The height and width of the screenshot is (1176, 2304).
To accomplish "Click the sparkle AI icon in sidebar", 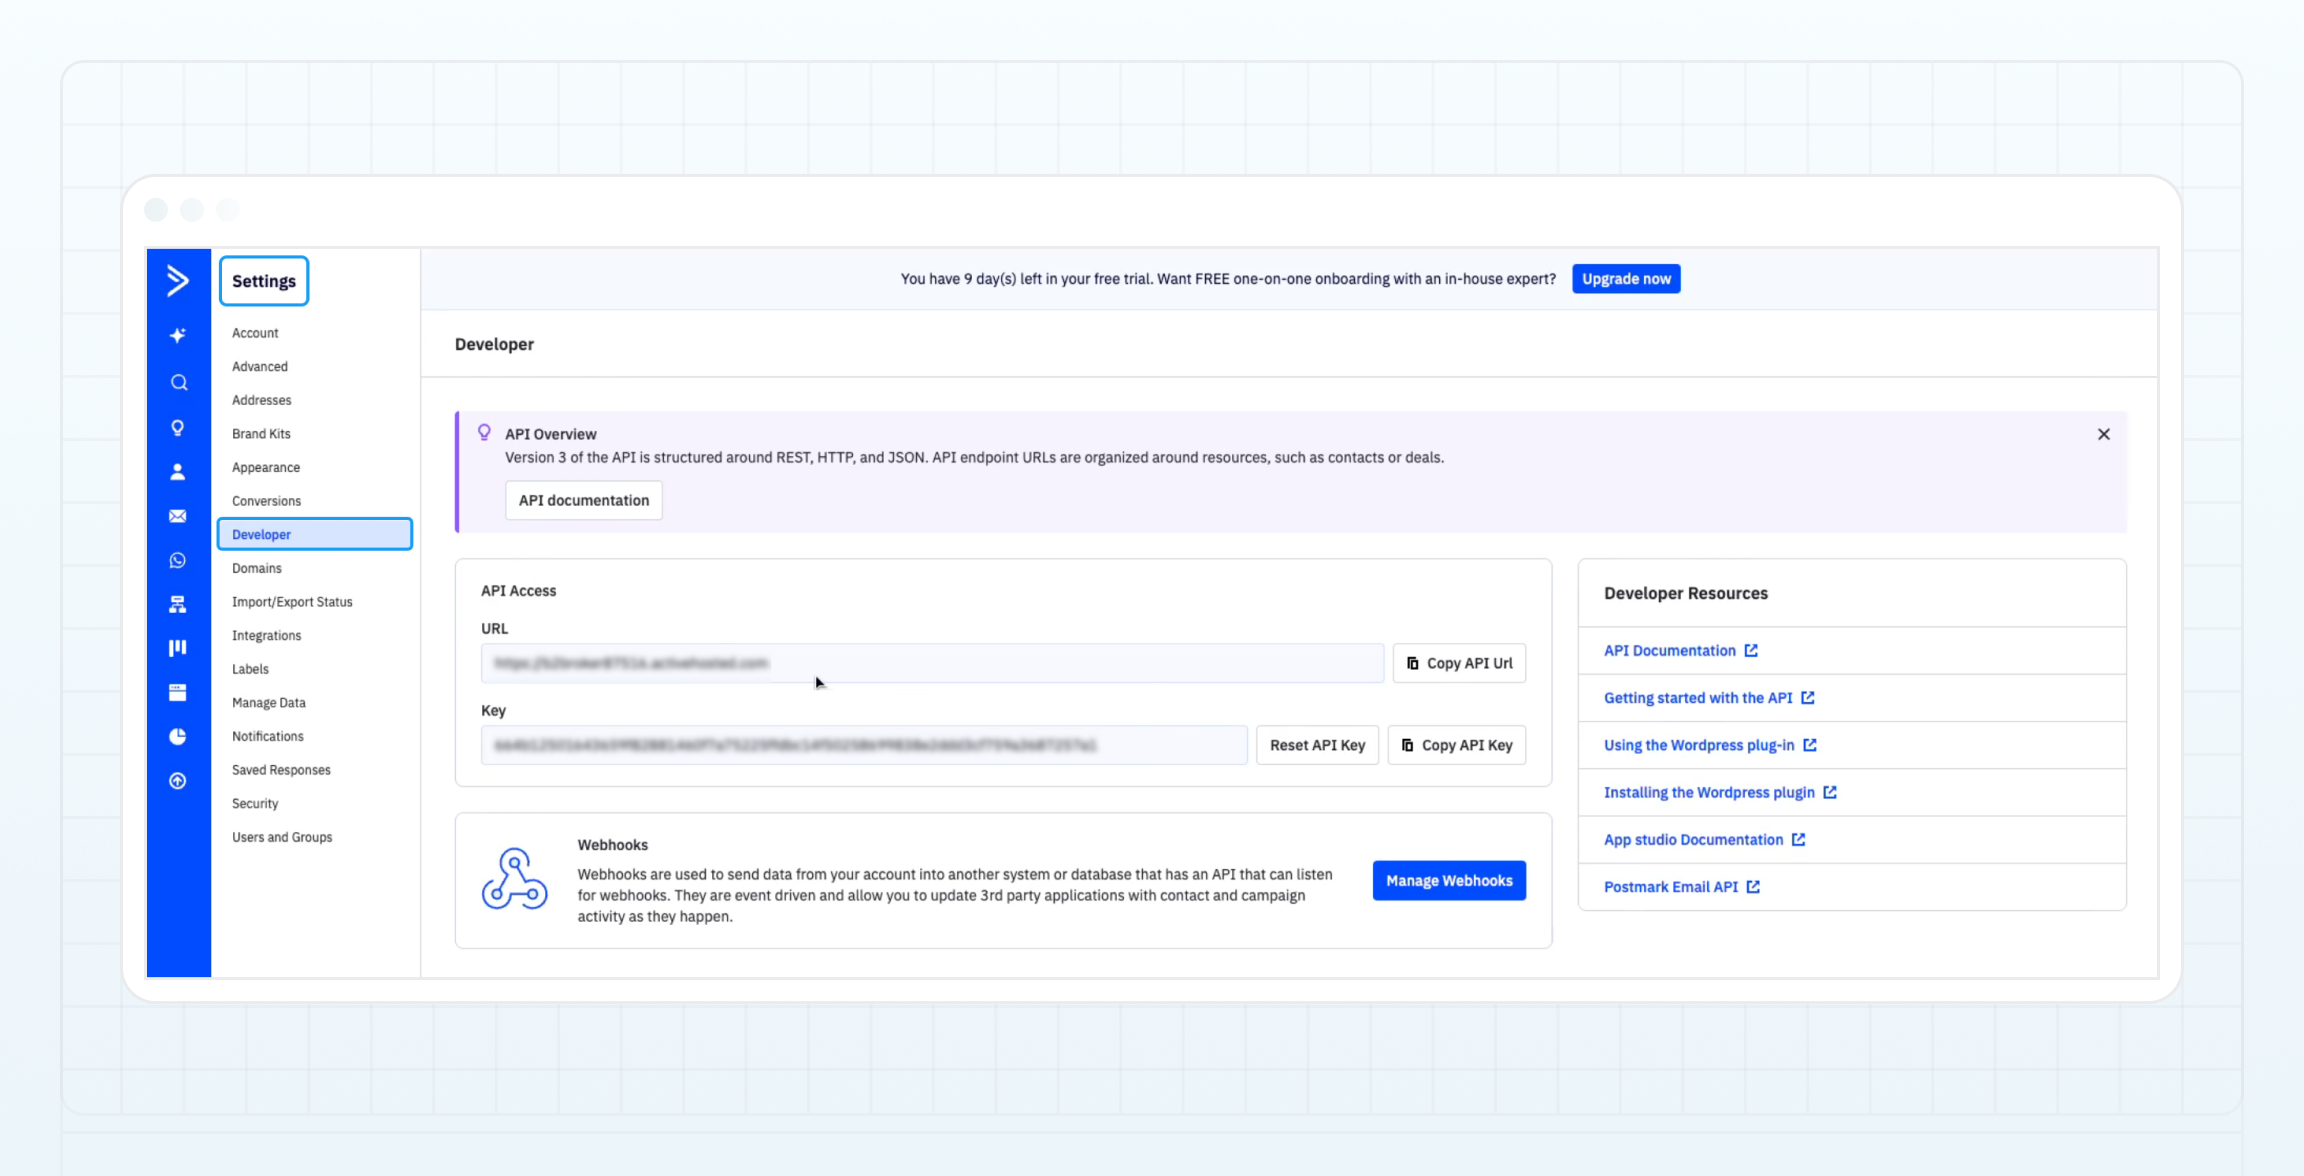I will 178,335.
